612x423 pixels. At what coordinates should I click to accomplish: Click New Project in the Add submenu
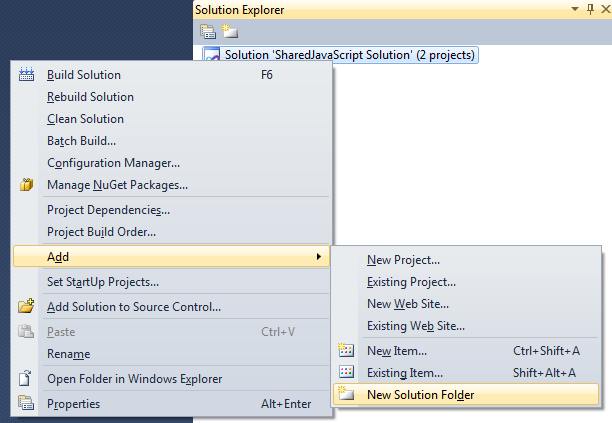click(403, 260)
